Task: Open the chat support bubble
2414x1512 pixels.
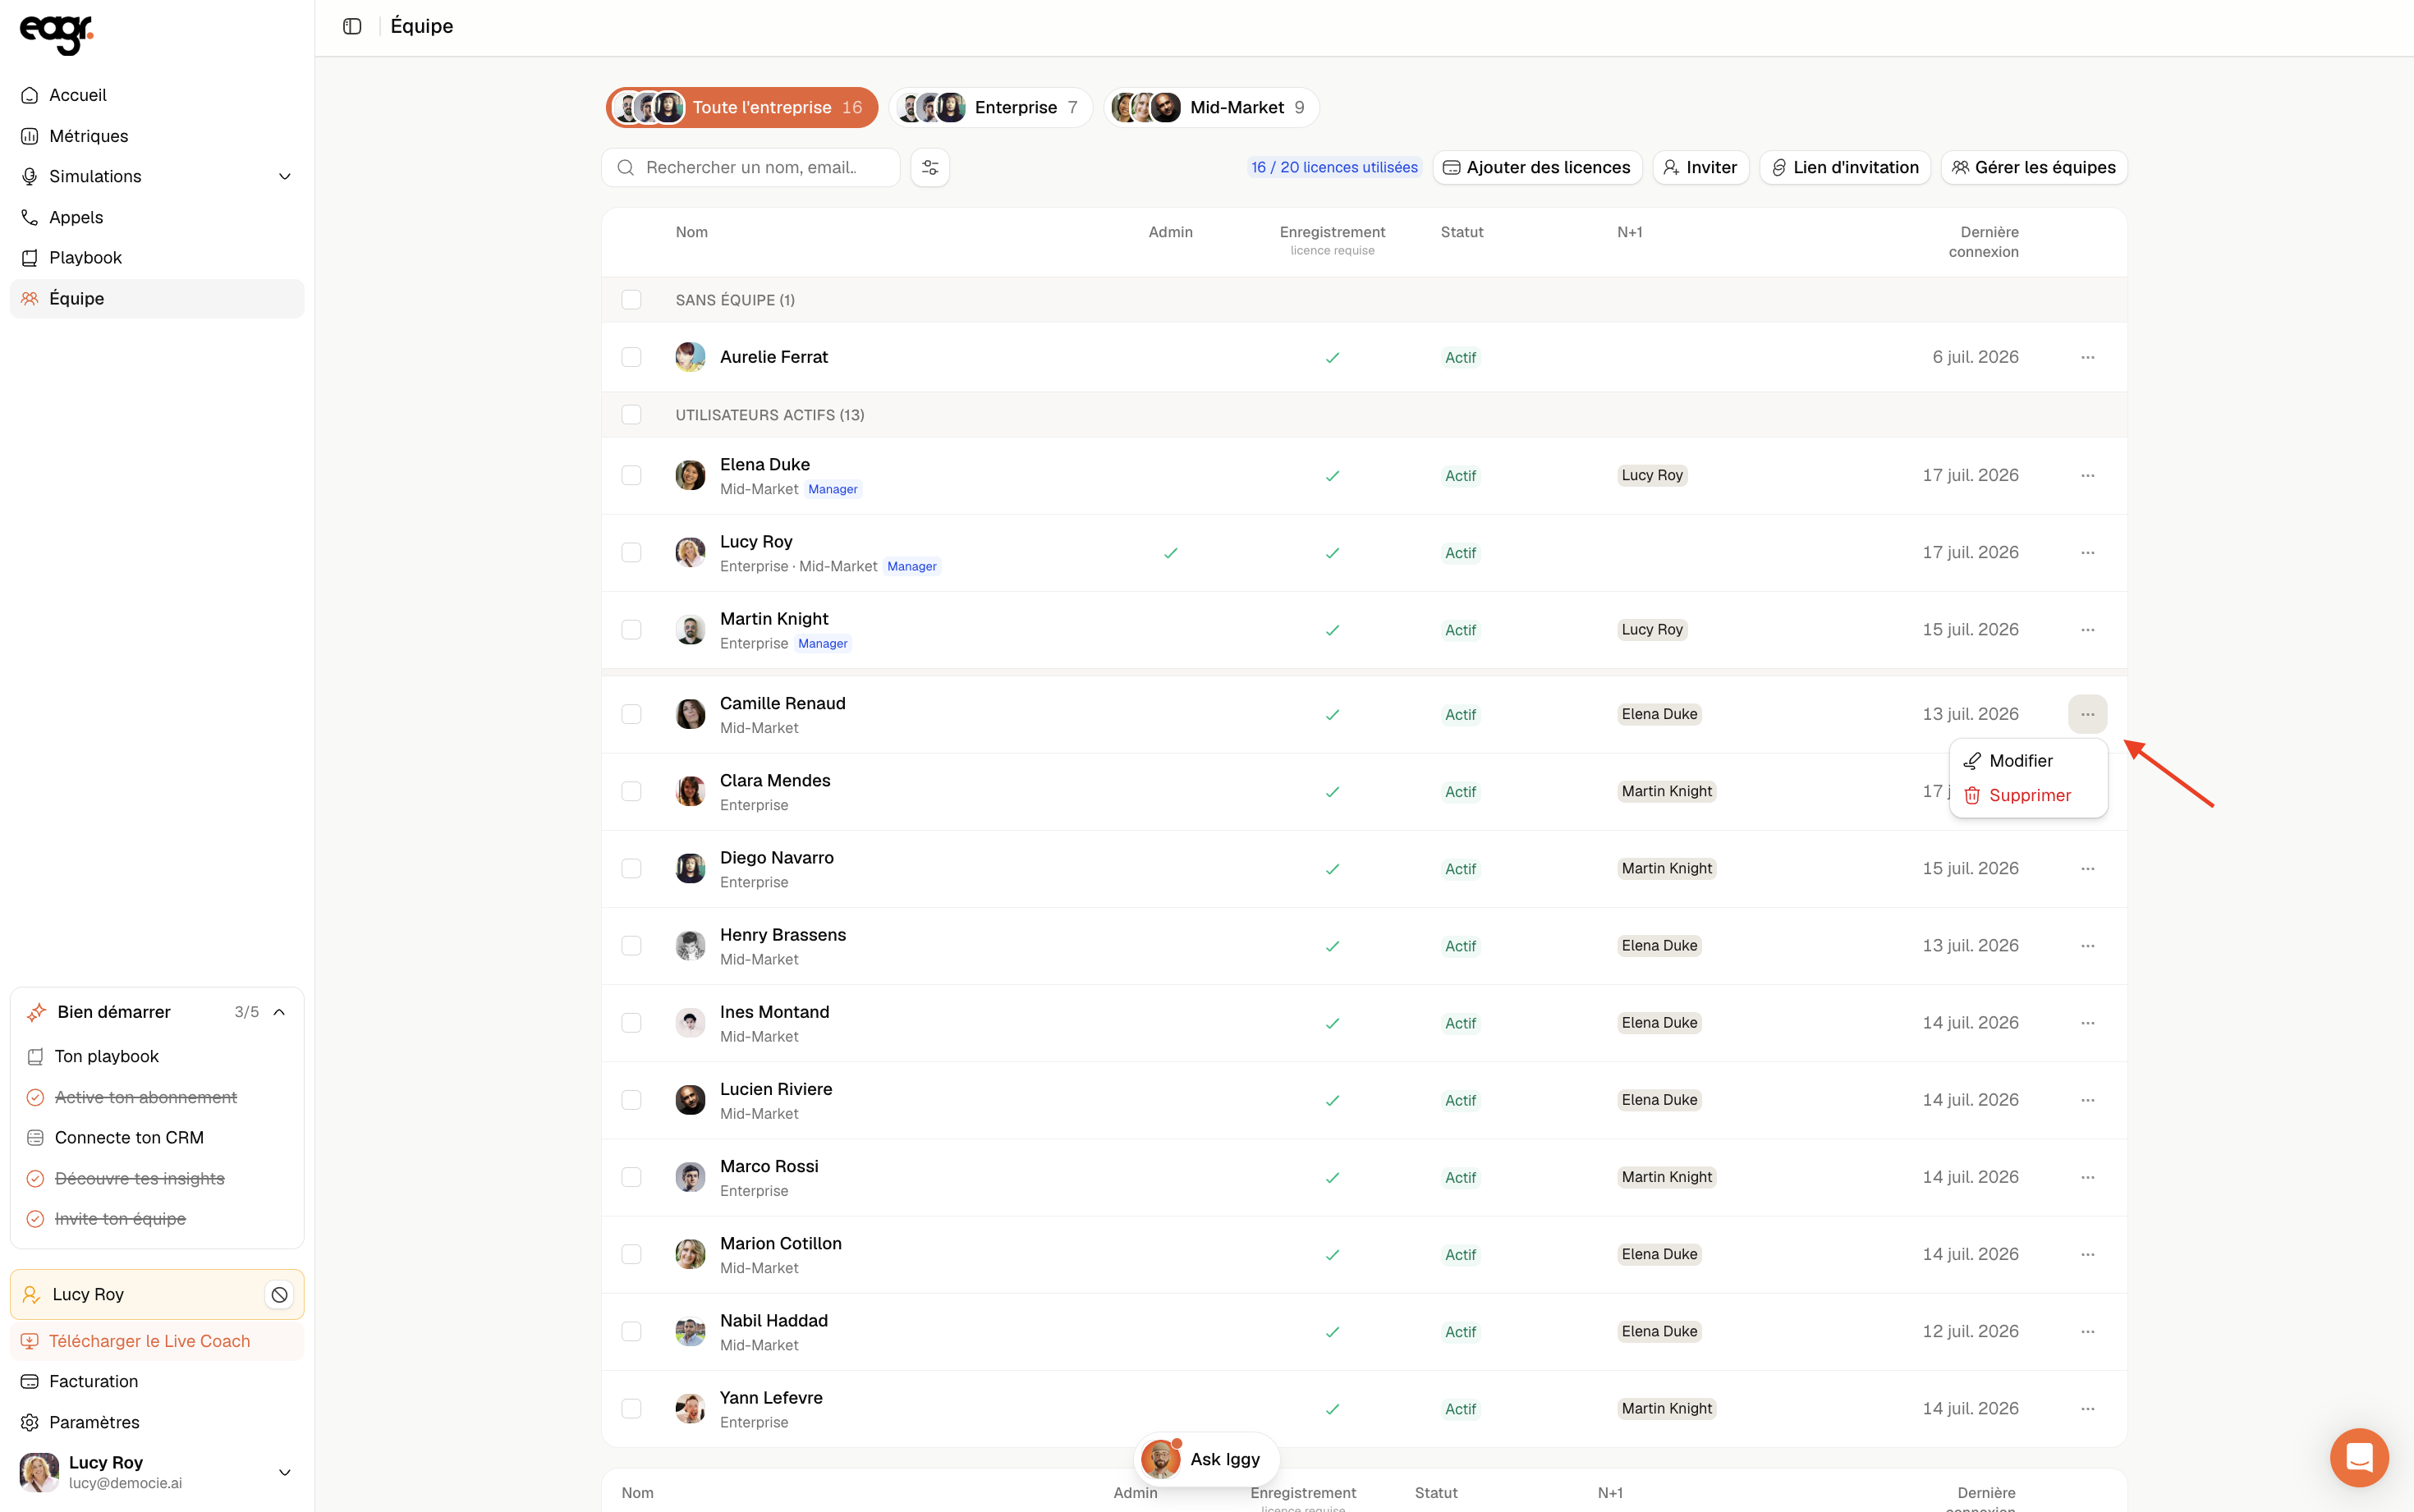Action: tap(2359, 1457)
